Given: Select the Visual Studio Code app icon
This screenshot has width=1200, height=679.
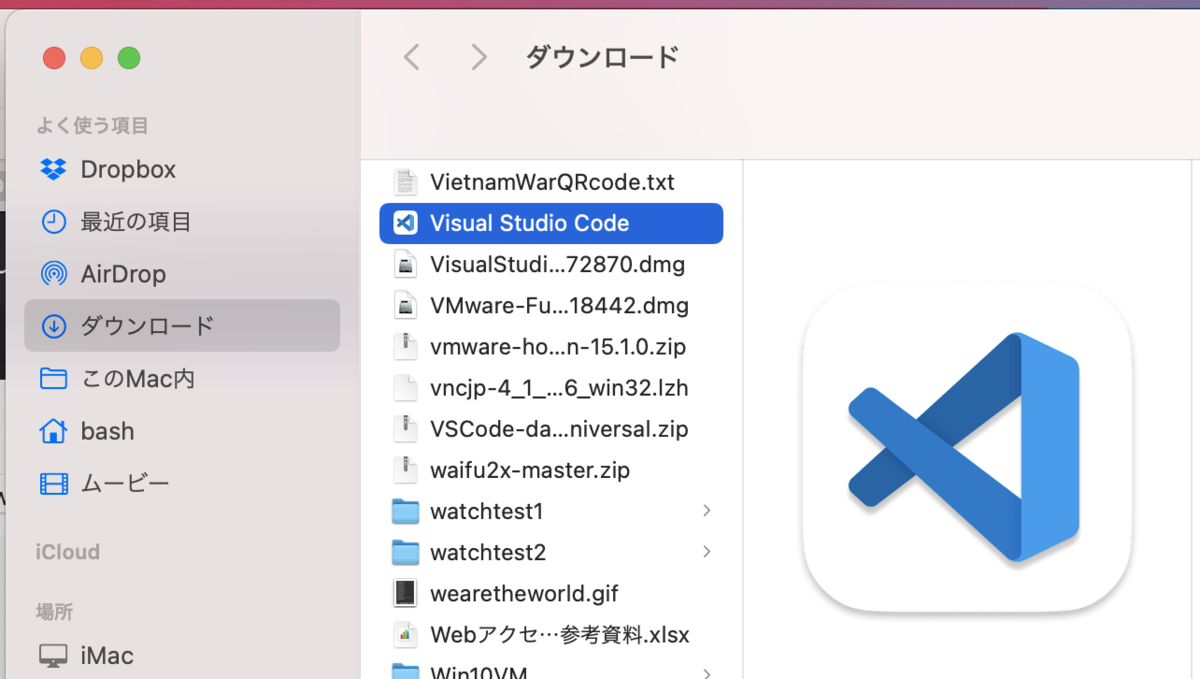Looking at the screenshot, I should tap(404, 223).
